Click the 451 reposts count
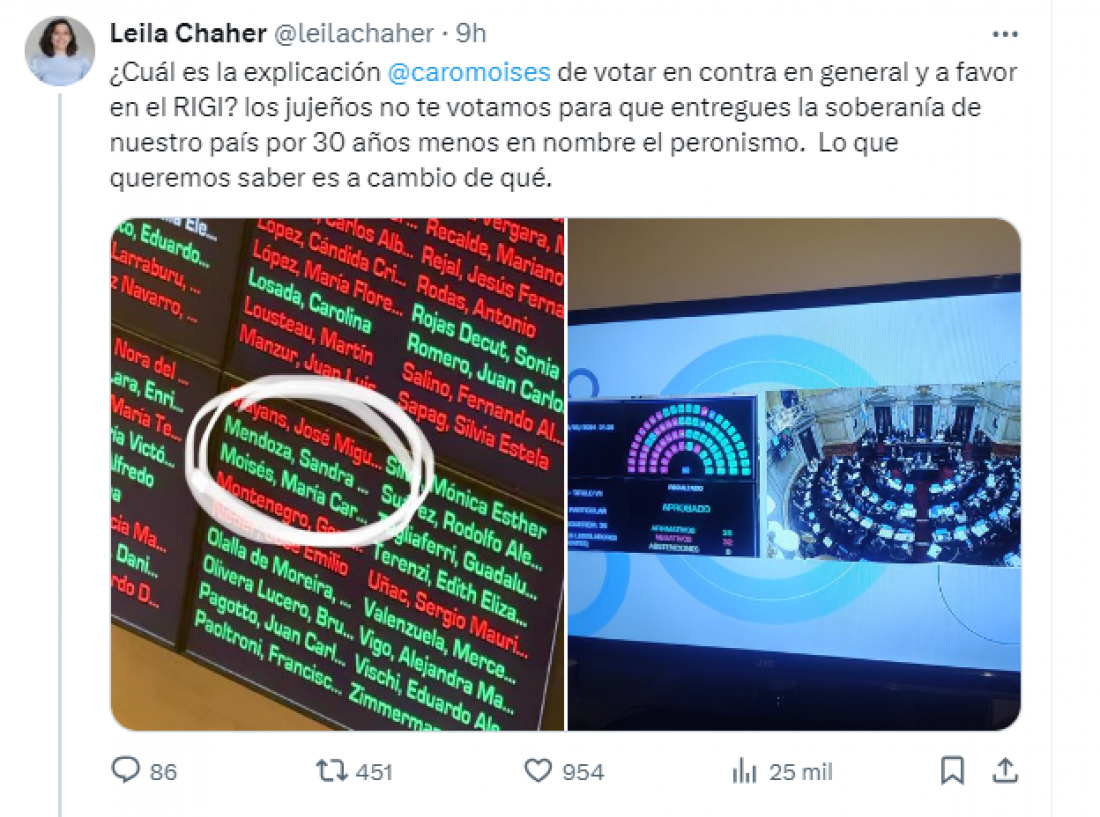The image size is (1100, 817). 374,772
